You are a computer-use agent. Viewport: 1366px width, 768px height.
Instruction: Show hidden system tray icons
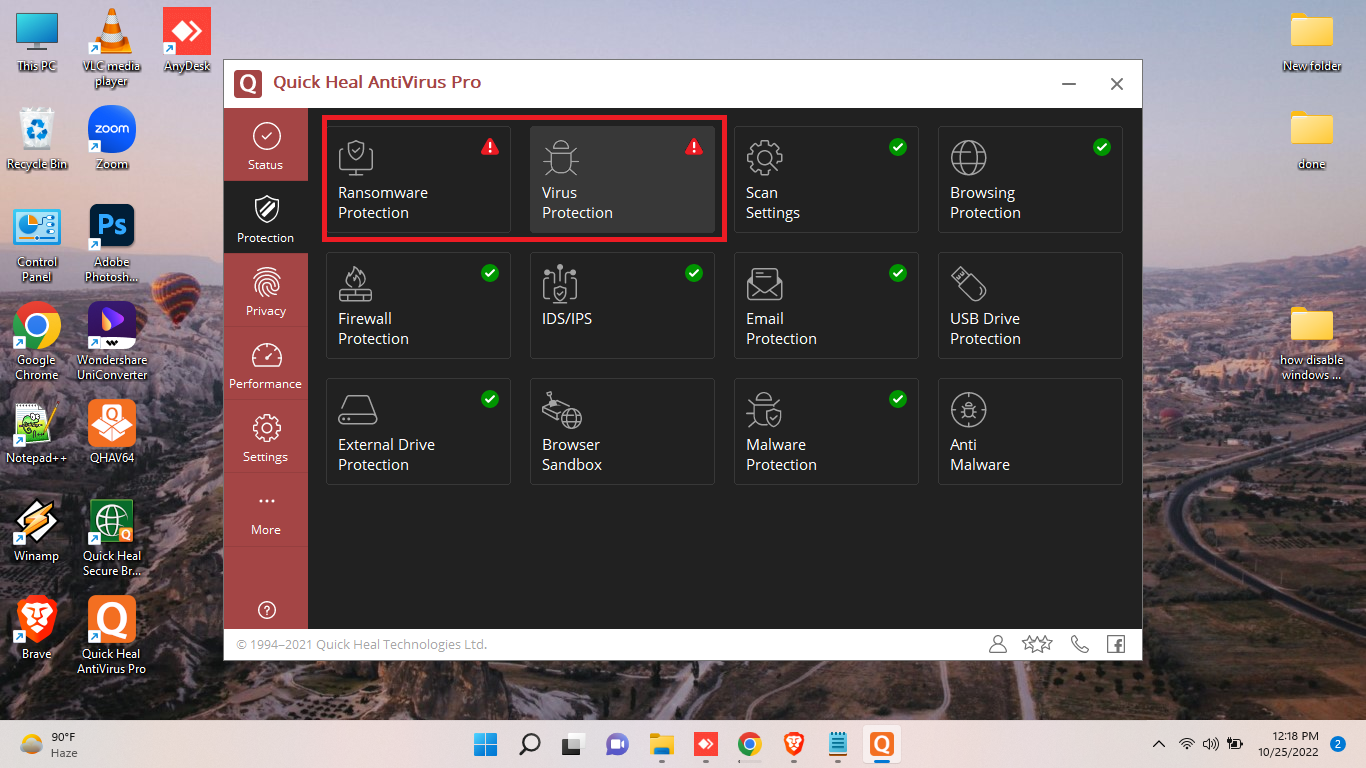[x=1159, y=744]
